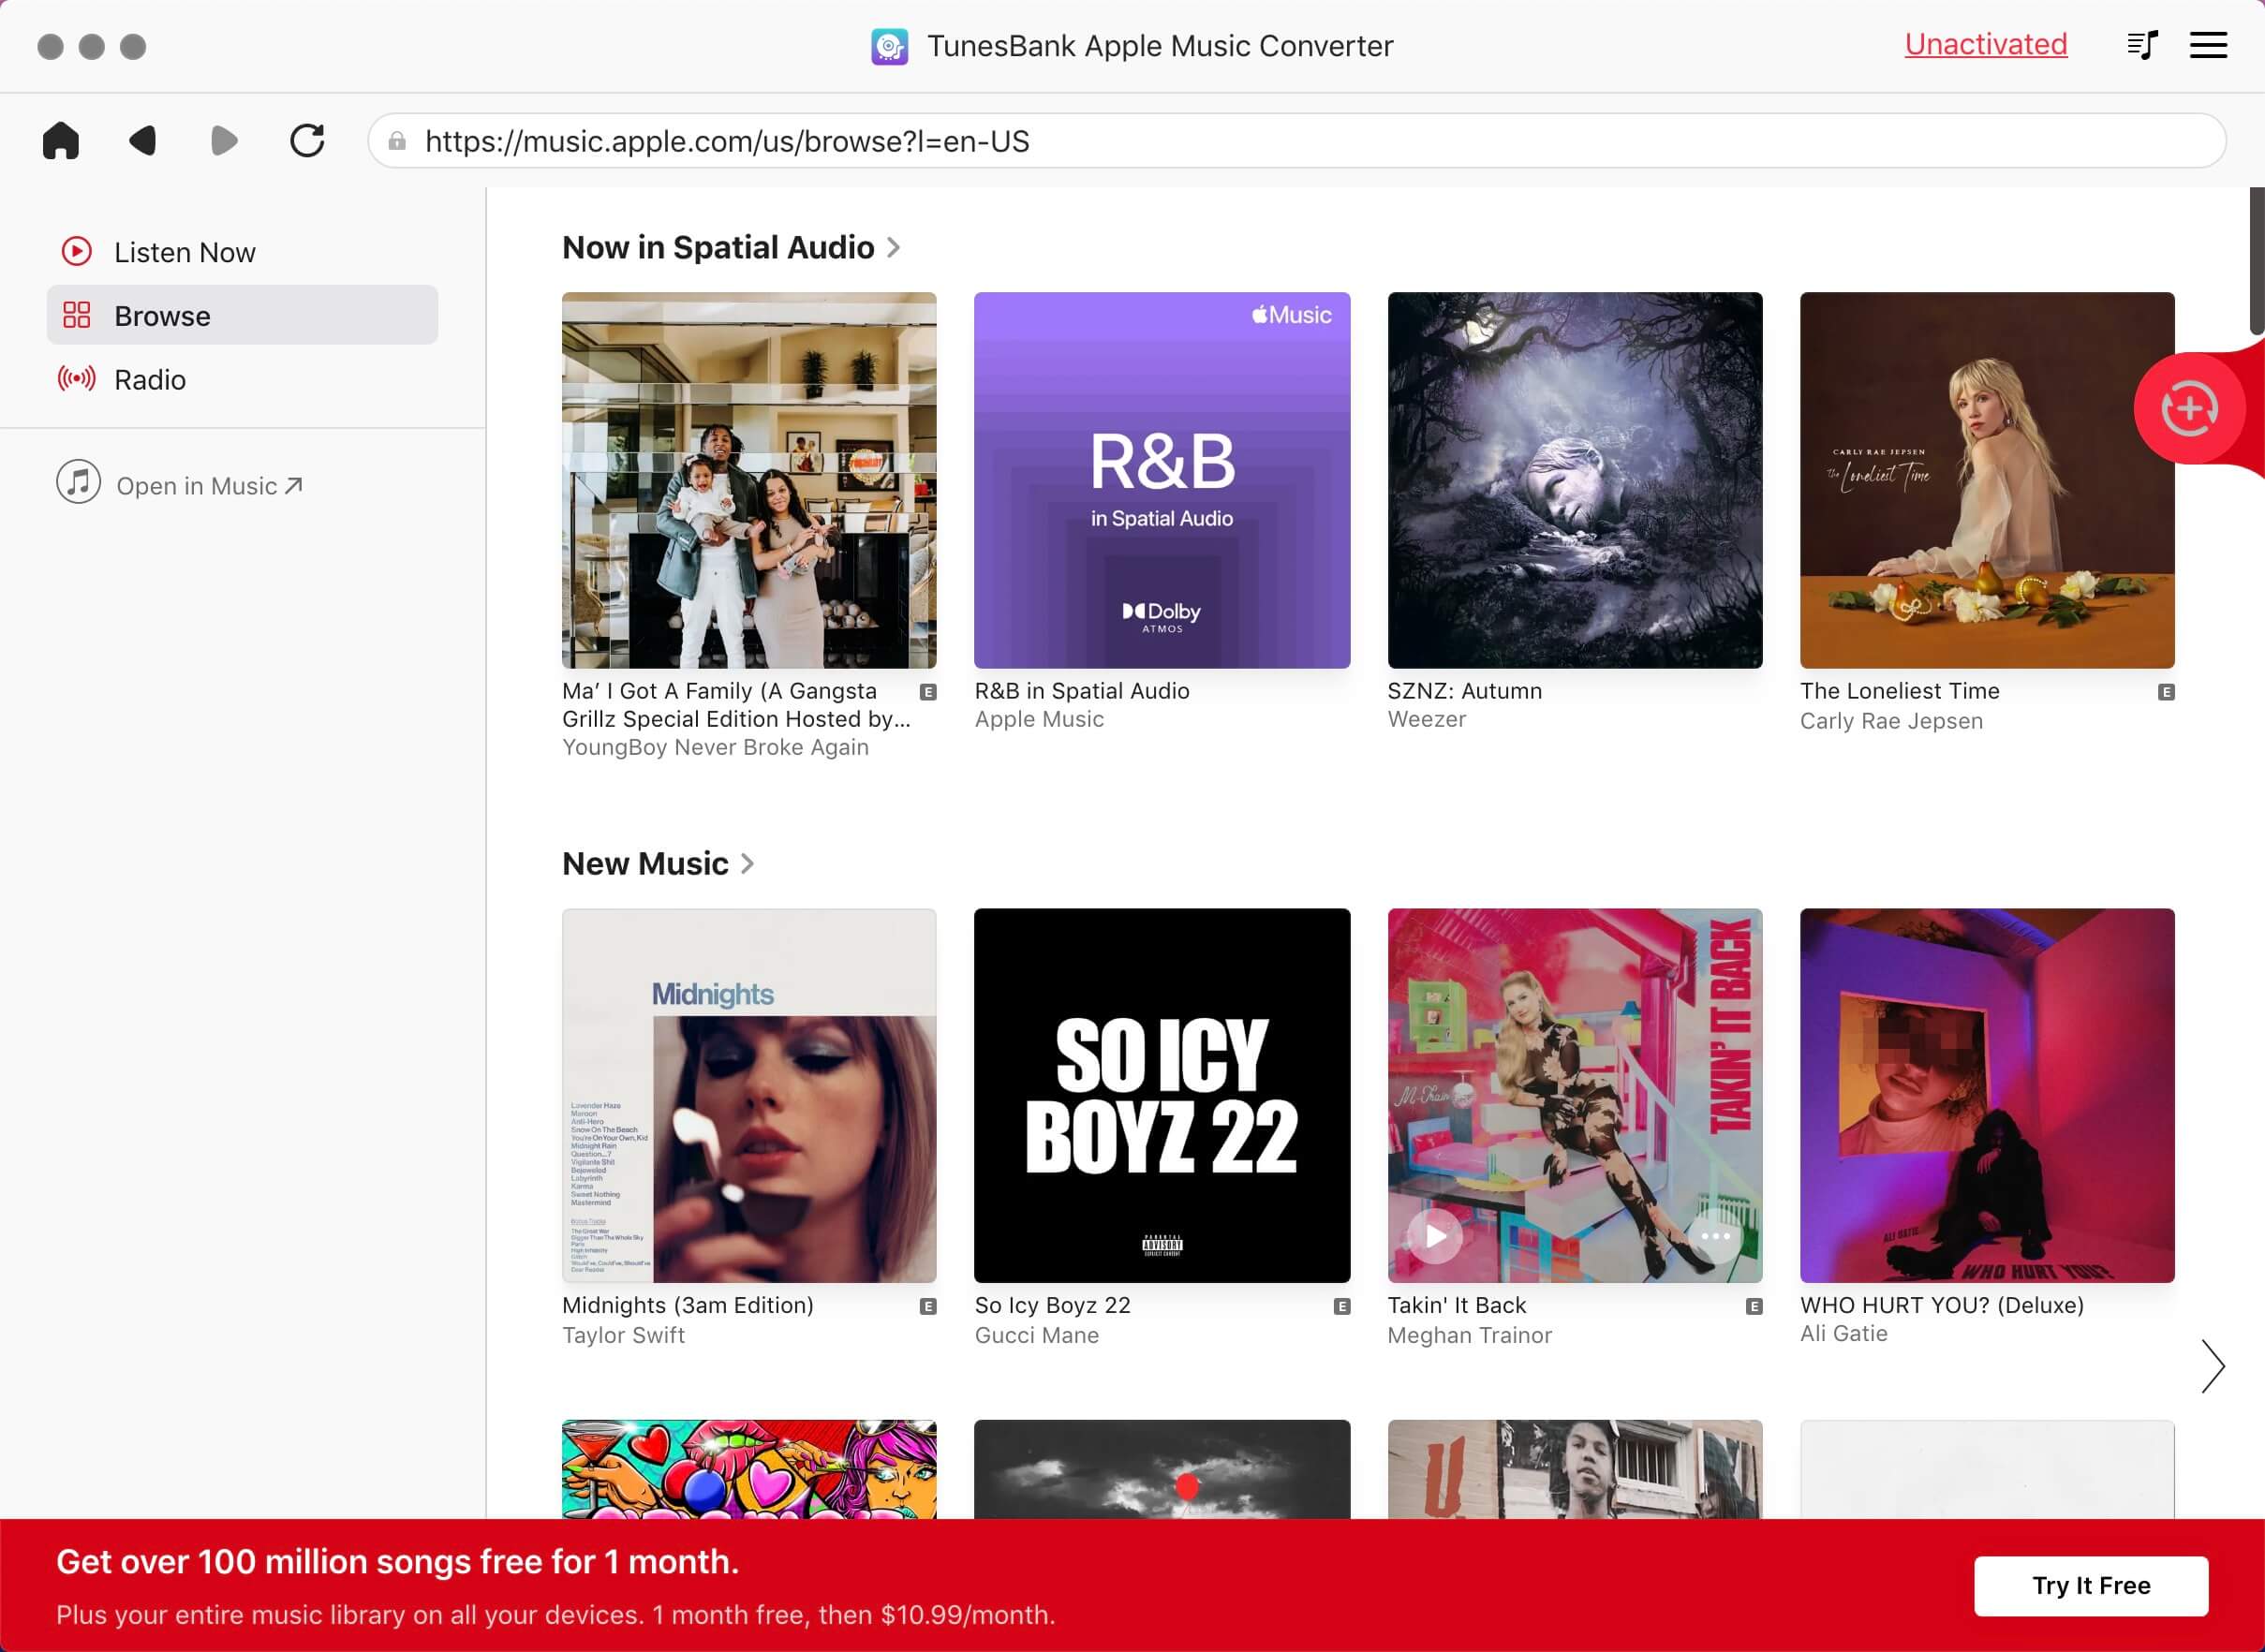
Task: Click the Unactivated link to activate
Action: (x=1986, y=44)
